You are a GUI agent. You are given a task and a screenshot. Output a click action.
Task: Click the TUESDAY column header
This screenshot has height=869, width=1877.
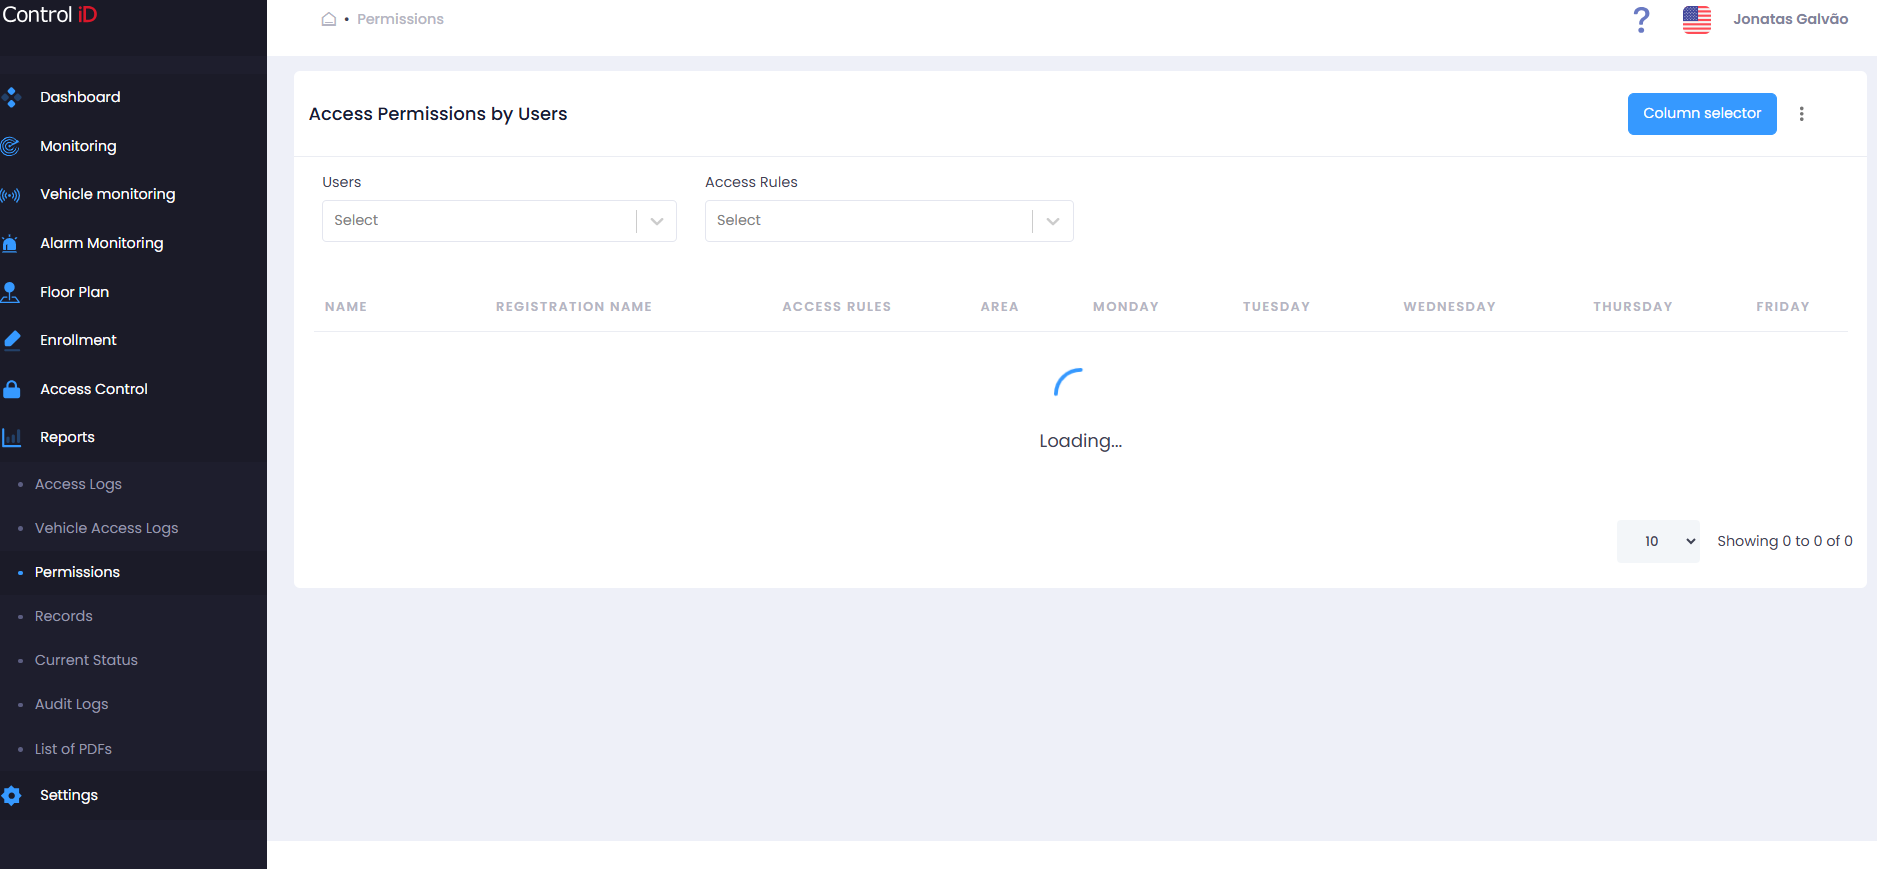click(x=1276, y=307)
